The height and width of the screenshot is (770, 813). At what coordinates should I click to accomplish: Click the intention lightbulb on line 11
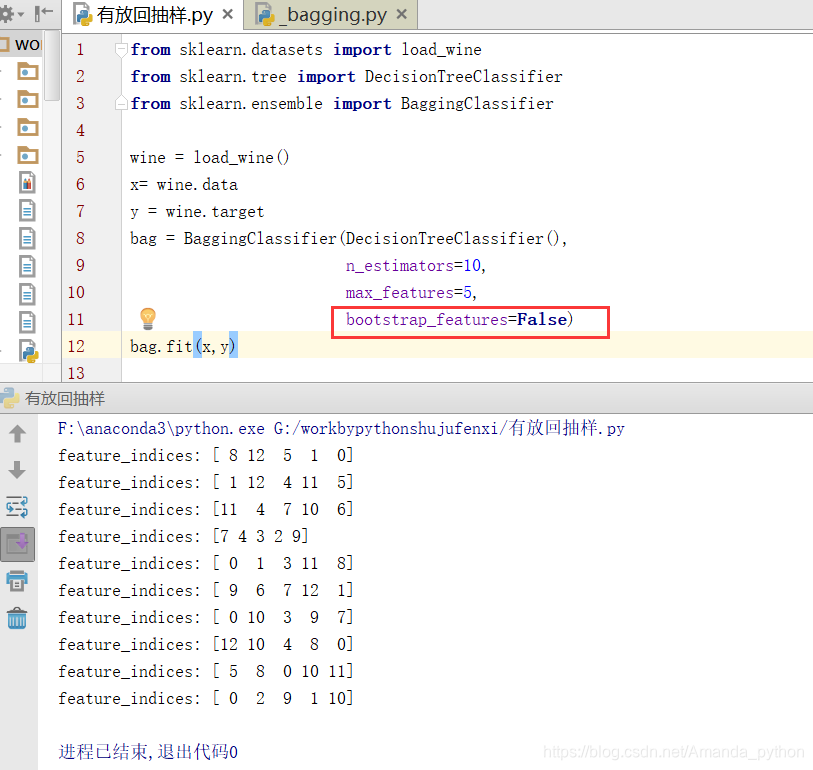148,318
